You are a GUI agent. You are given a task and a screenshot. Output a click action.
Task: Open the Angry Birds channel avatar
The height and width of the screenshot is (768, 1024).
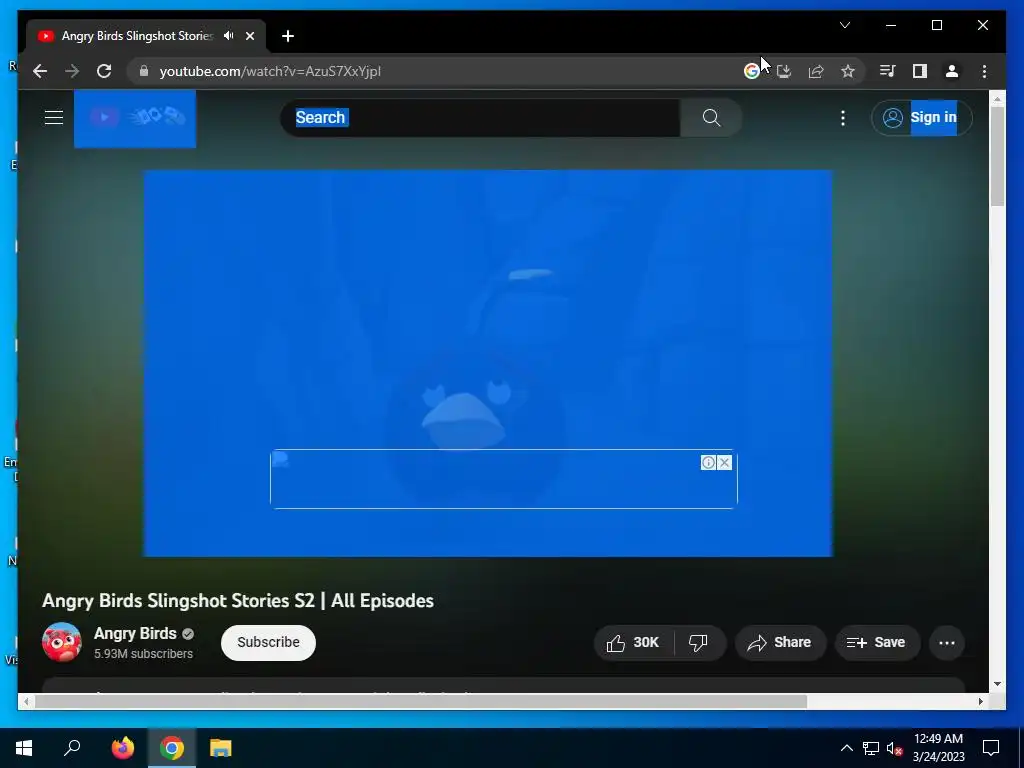[62, 642]
